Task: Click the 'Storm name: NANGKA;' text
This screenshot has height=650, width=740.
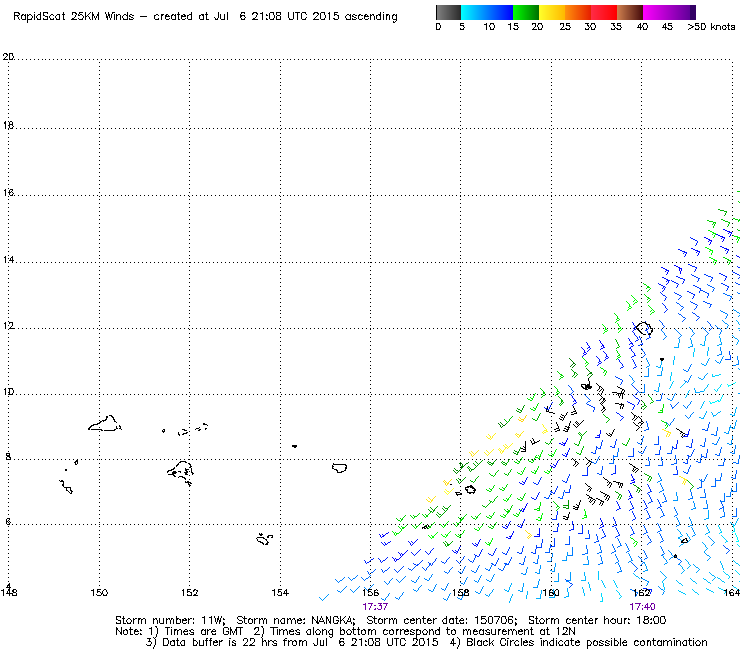Action: click(x=295, y=620)
